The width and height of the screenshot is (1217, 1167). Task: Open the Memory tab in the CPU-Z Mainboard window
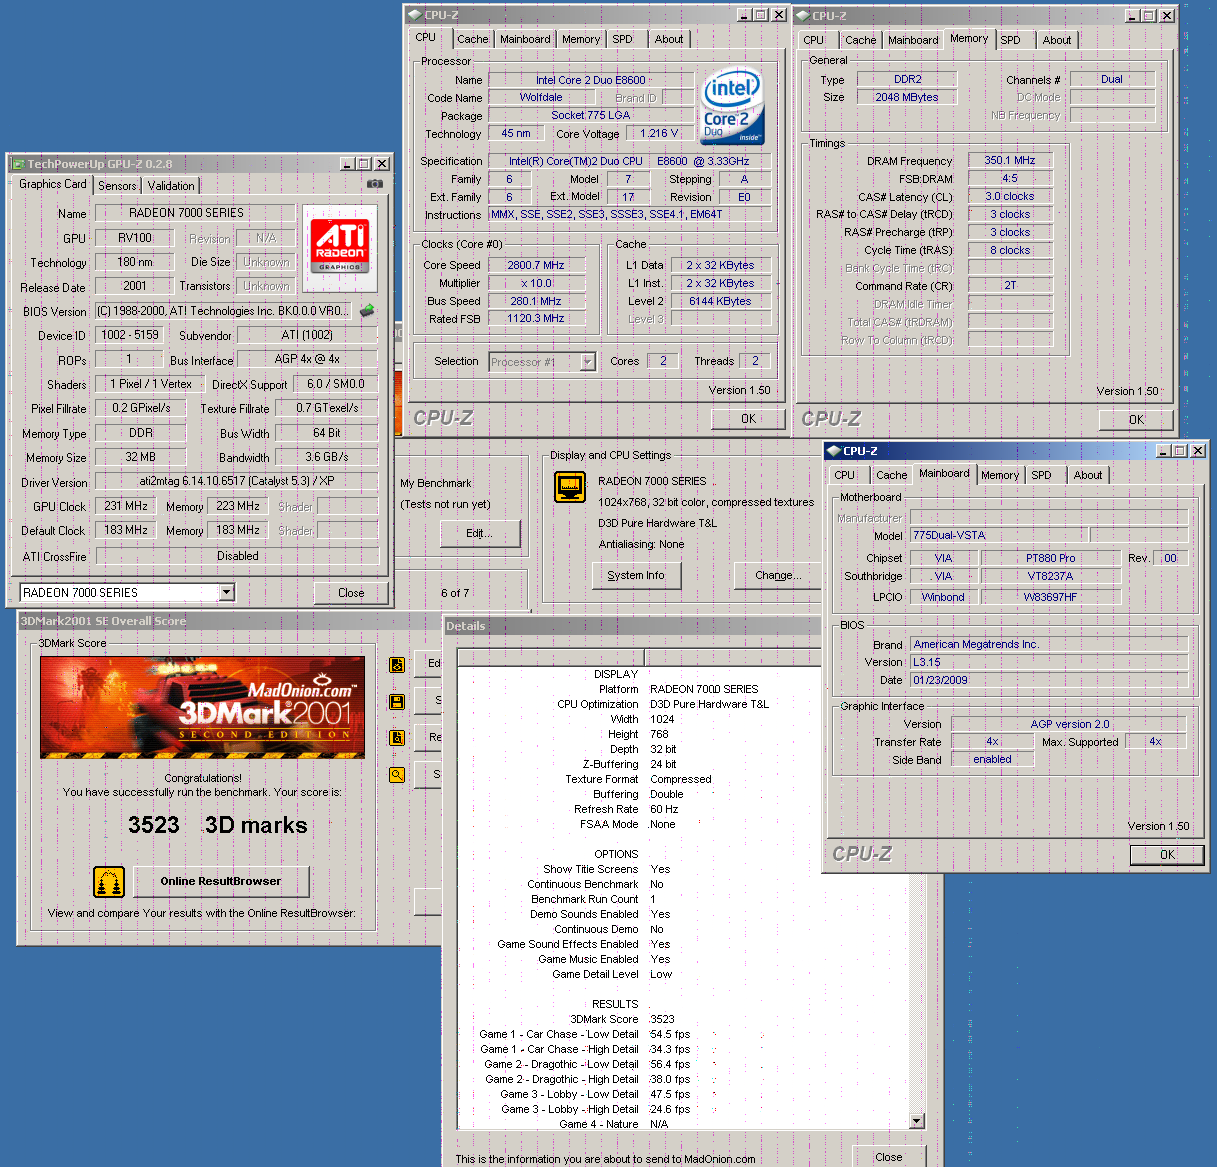pyautogui.click(x=1000, y=475)
